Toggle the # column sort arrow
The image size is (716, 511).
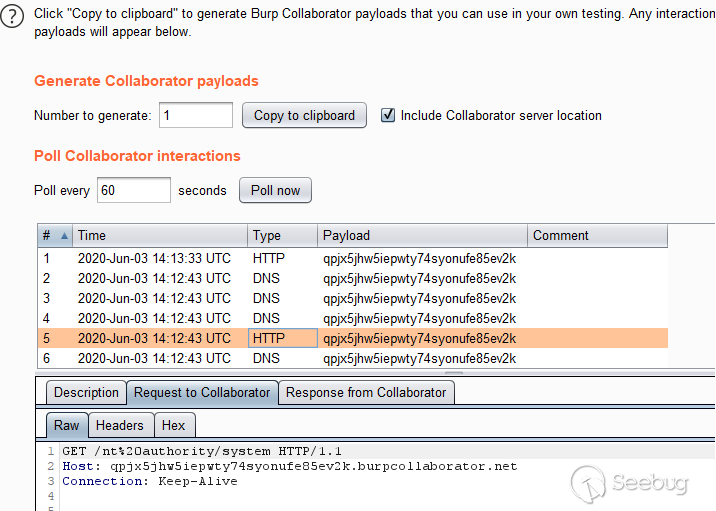click(64, 236)
